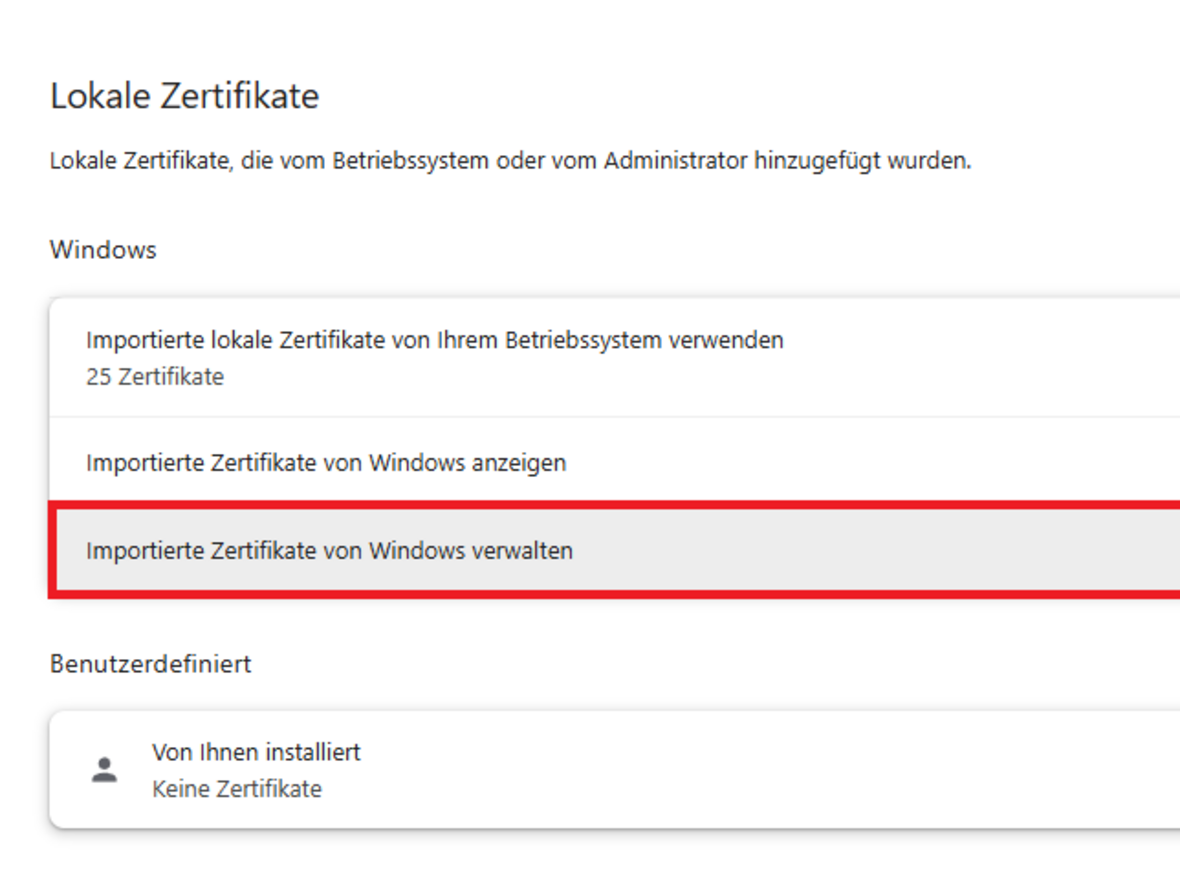Open Importierte Zertifikate von Windows anzeigen

point(326,463)
